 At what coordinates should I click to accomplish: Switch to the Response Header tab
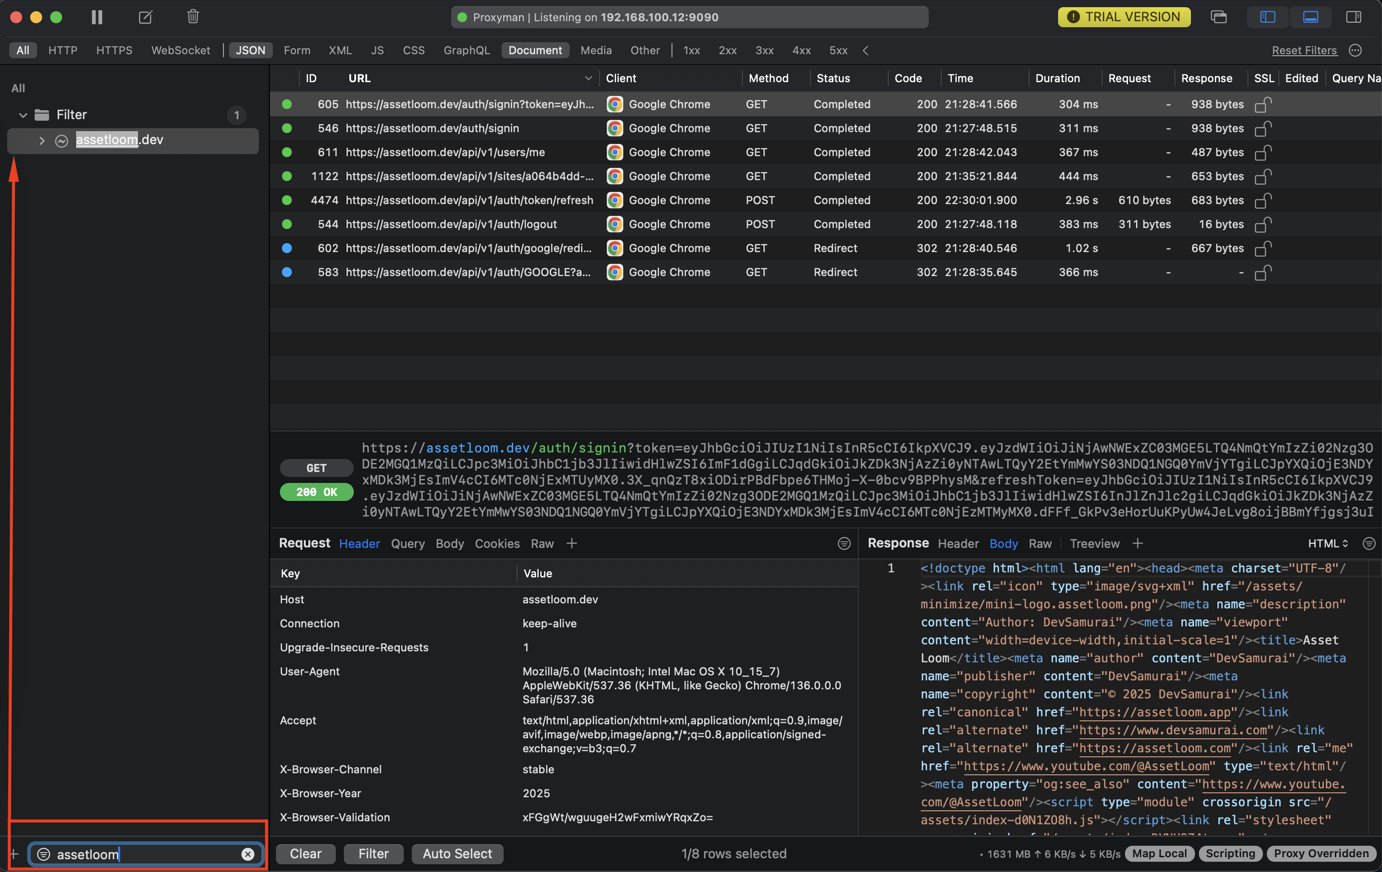[x=958, y=544]
